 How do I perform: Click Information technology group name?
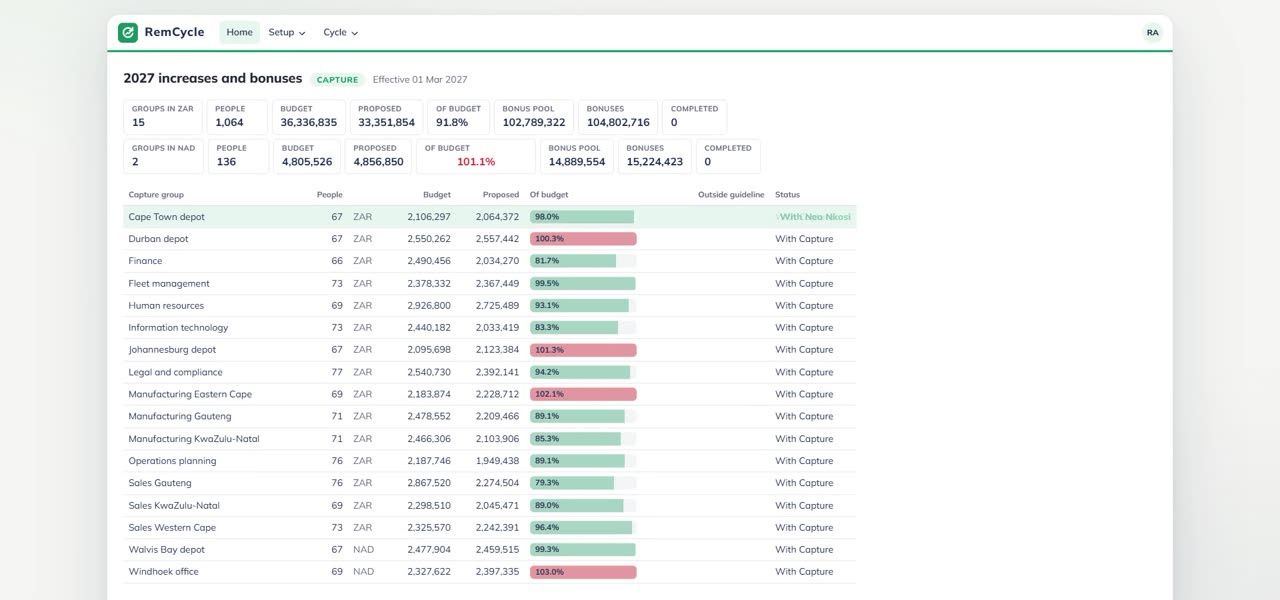[178, 328]
